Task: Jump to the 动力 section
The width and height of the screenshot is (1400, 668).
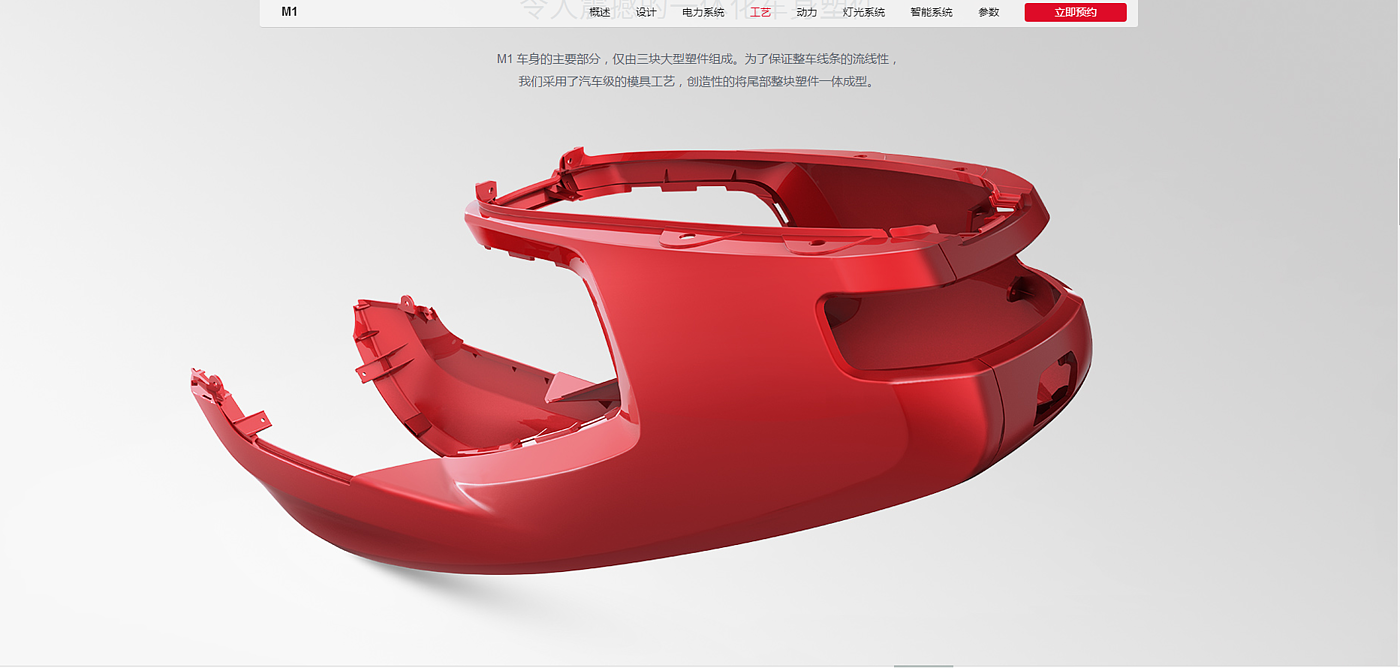Action: click(x=806, y=12)
